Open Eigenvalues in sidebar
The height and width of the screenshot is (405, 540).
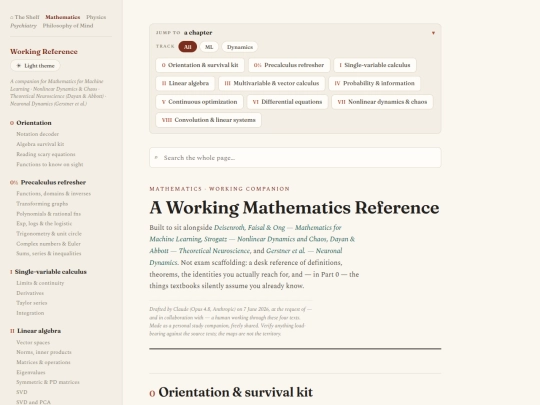31,372
